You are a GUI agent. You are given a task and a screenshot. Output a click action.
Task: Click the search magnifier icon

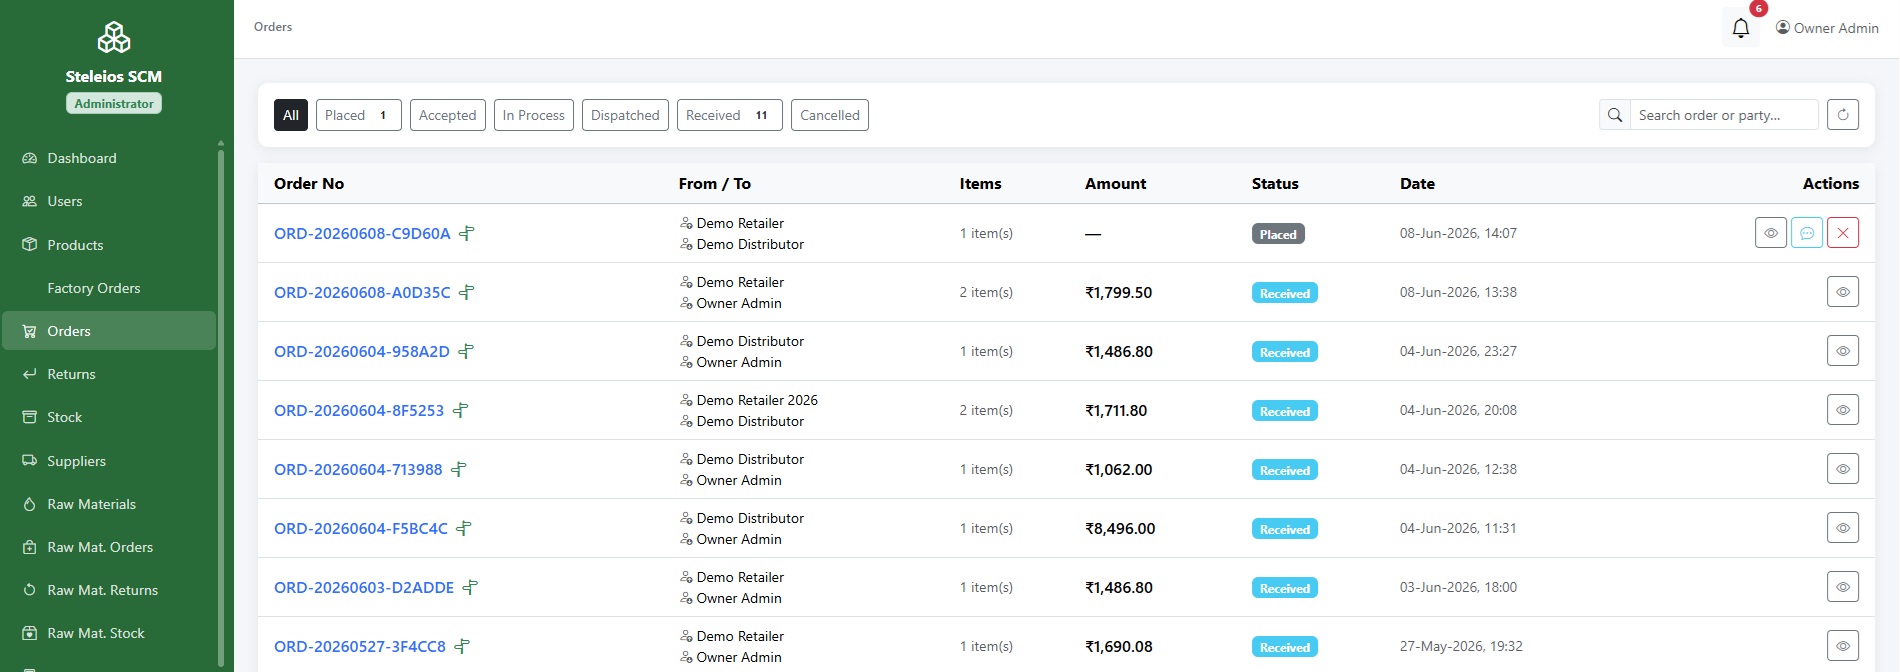tap(1615, 115)
